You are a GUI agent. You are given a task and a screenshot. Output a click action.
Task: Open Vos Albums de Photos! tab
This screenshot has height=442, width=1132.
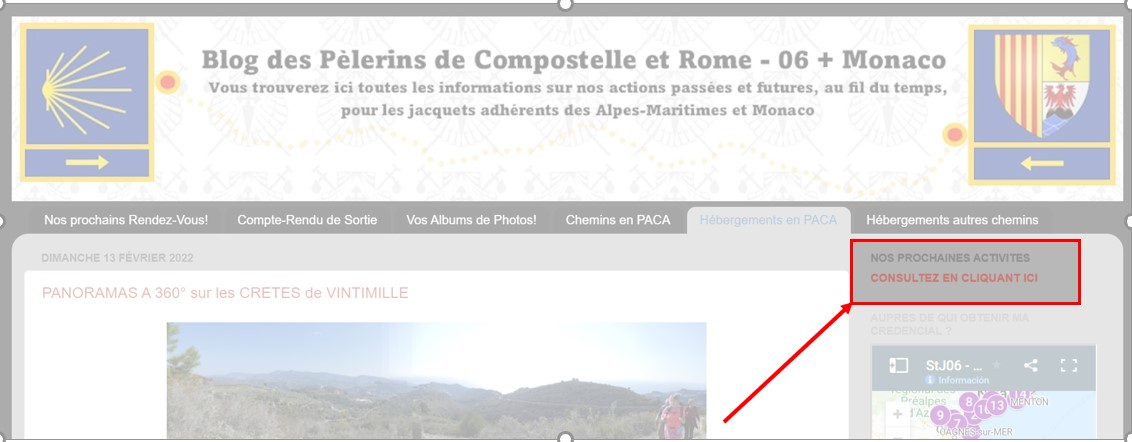click(x=471, y=220)
